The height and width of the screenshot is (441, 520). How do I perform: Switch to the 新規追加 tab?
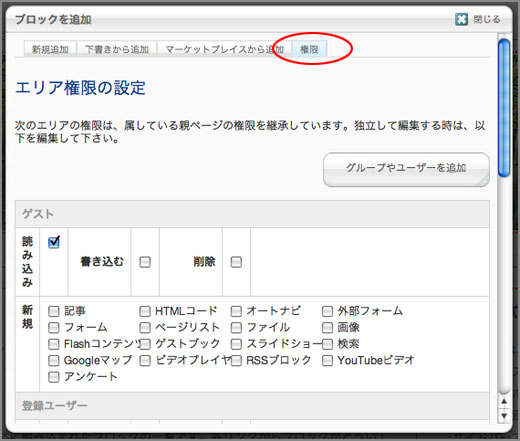coord(50,49)
